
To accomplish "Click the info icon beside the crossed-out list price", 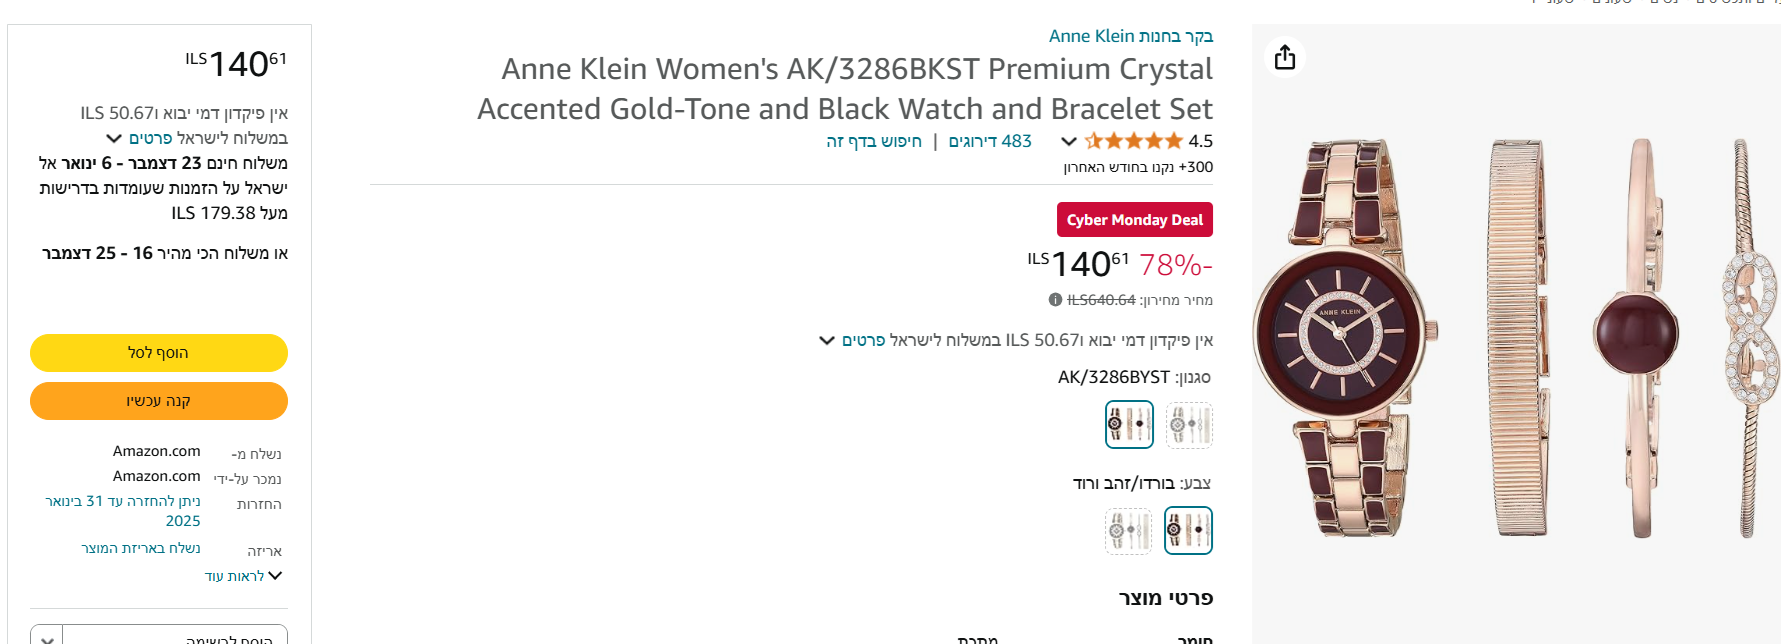I will tap(1055, 299).
